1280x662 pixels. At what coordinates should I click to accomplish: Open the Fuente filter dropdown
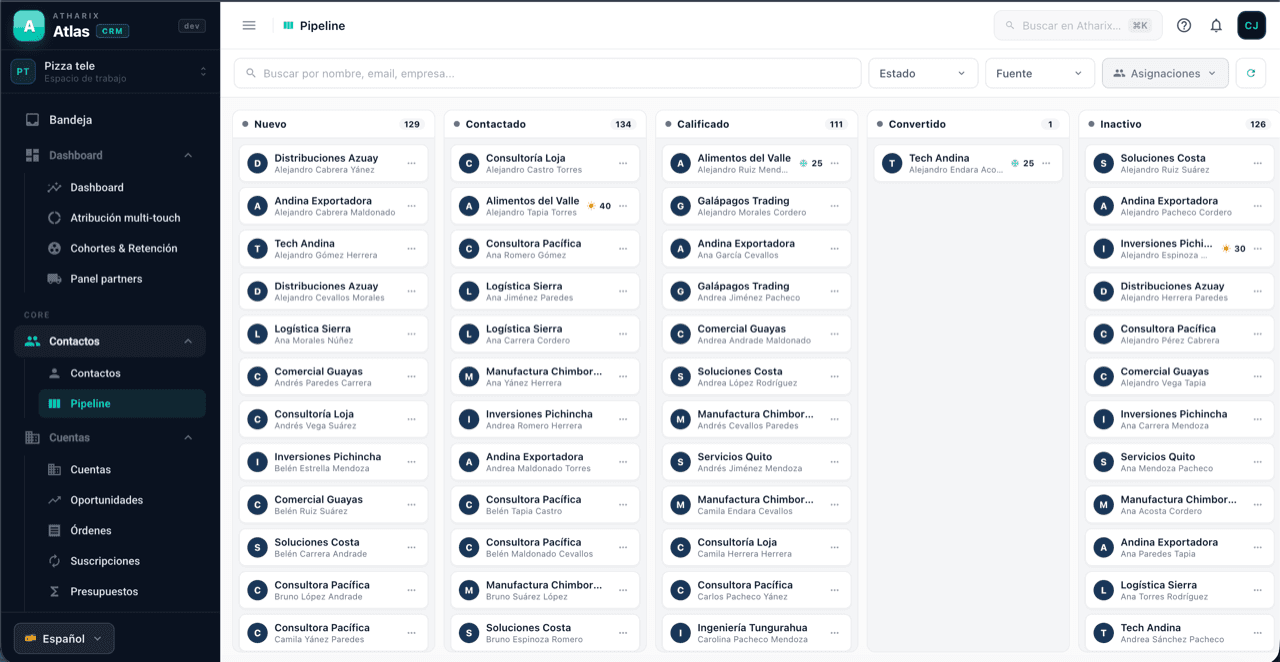click(1040, 73)
